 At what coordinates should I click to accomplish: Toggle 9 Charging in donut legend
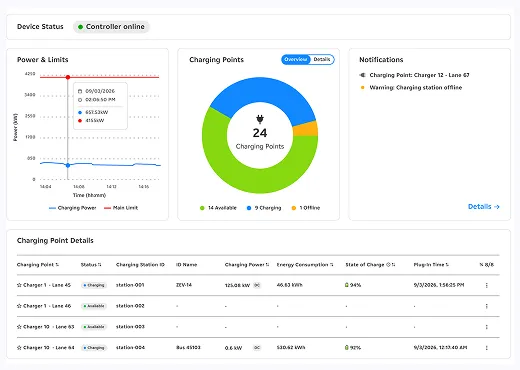click(264, 208)
